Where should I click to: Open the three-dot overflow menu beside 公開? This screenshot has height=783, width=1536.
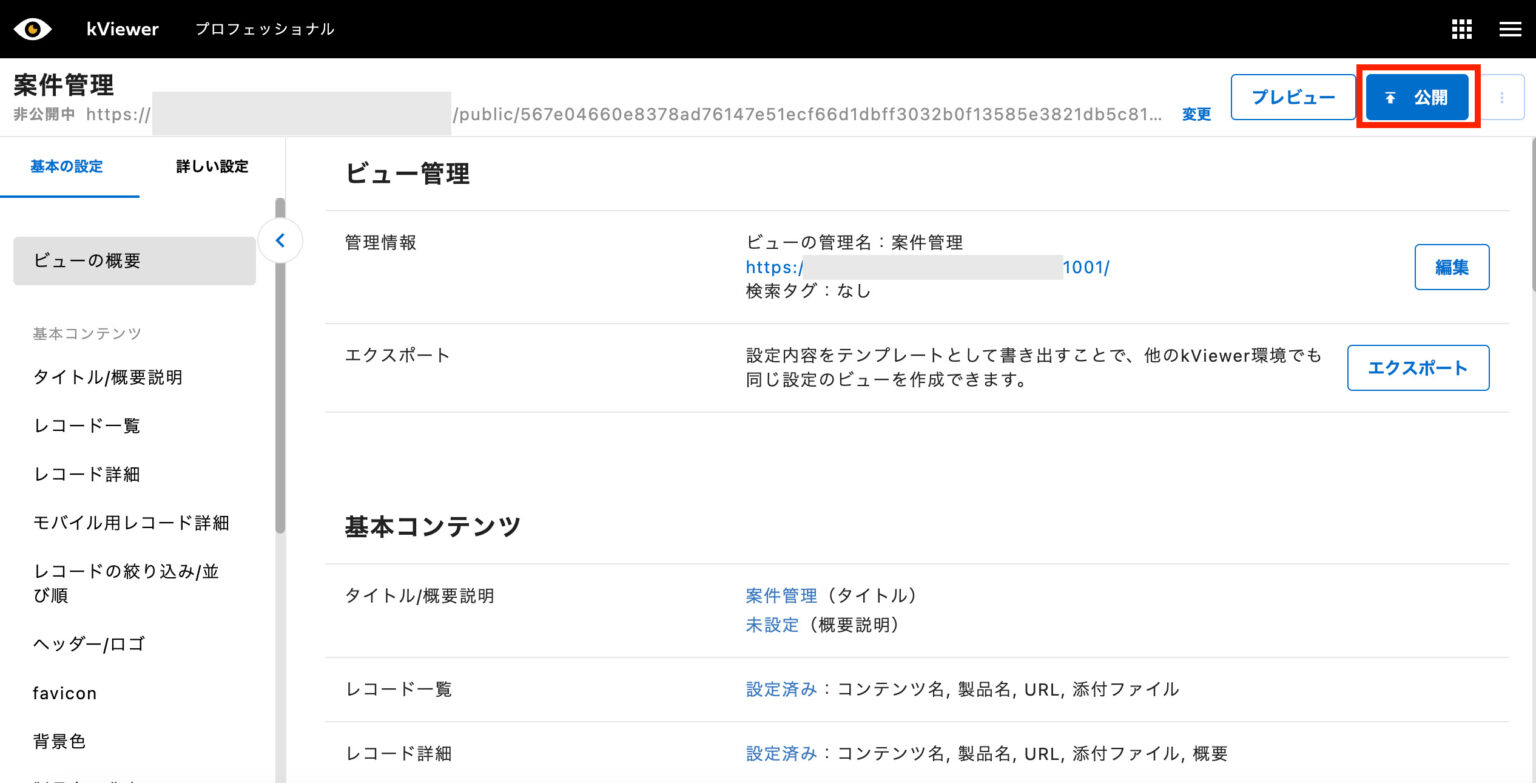[x=1502, y=97]
